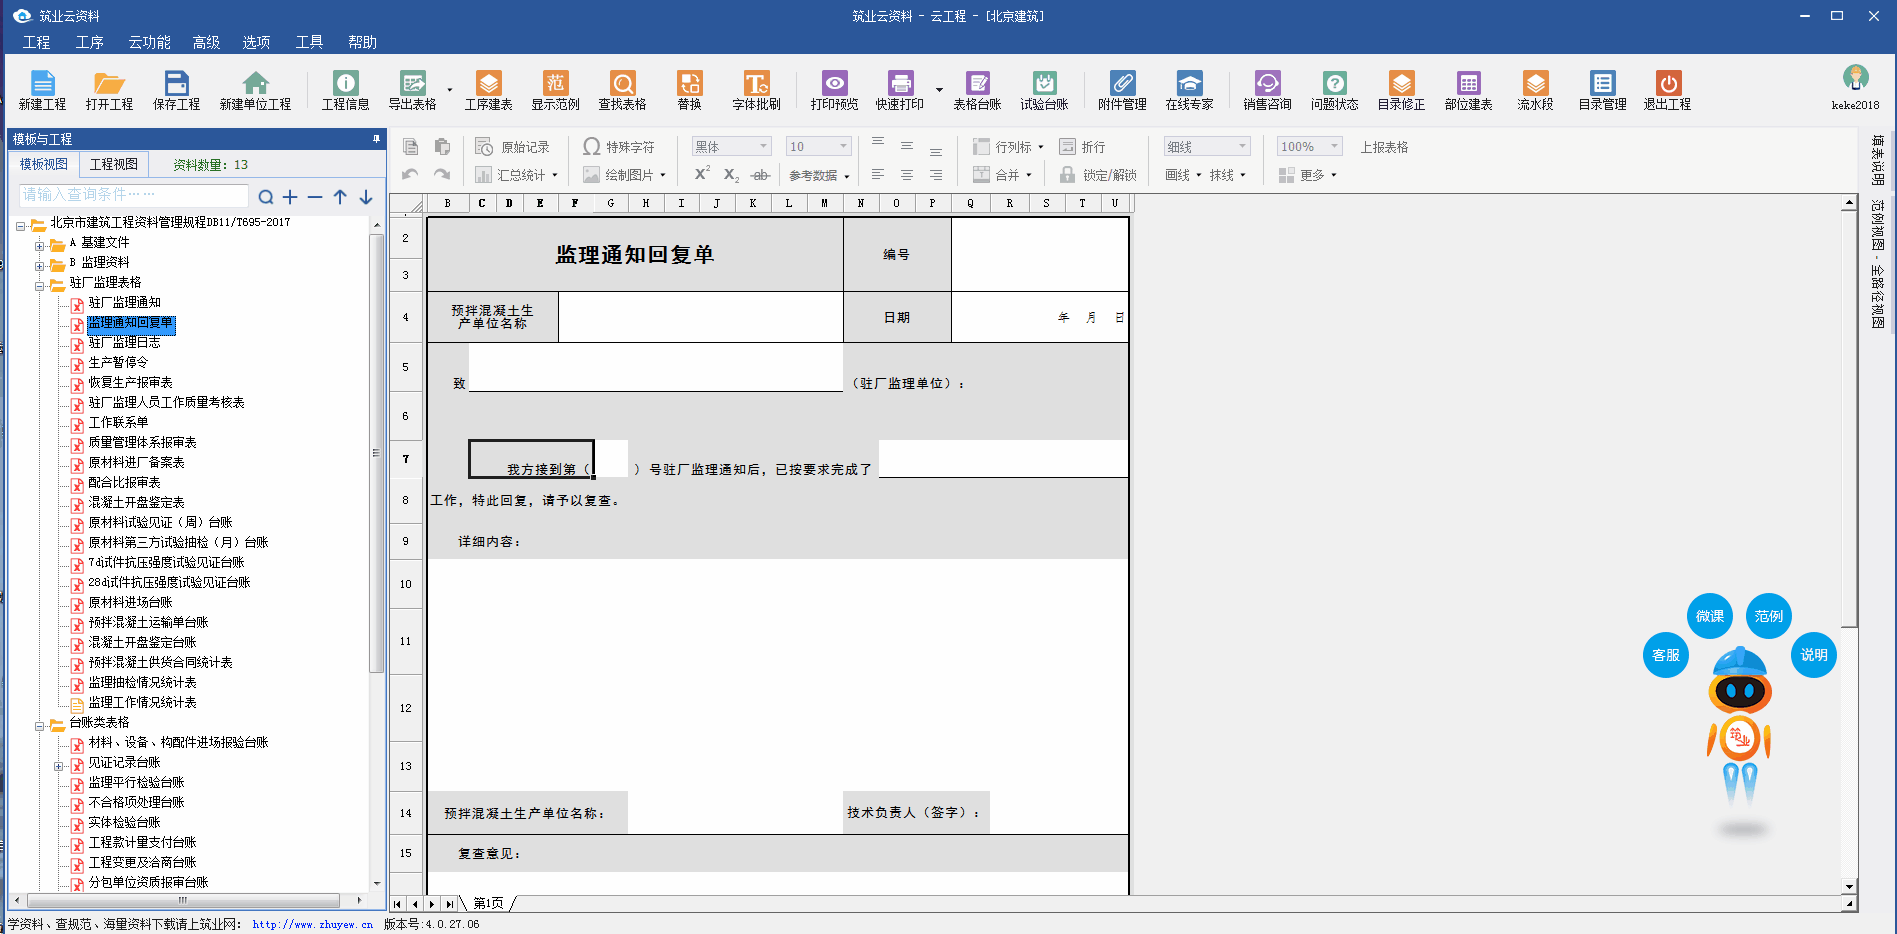Click the search magnifier beside query box
The image size is (1897, 934).
coord(266,197)
